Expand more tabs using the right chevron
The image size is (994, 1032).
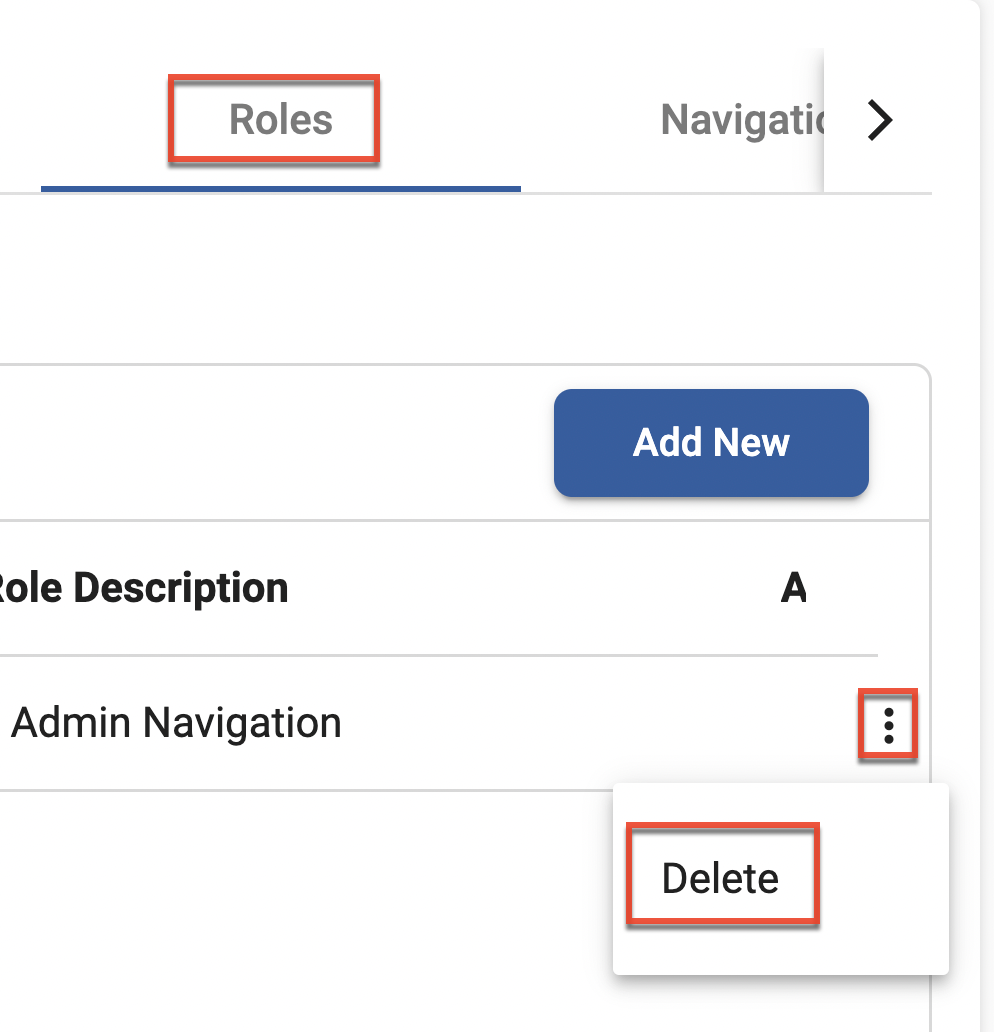point(879,121)
